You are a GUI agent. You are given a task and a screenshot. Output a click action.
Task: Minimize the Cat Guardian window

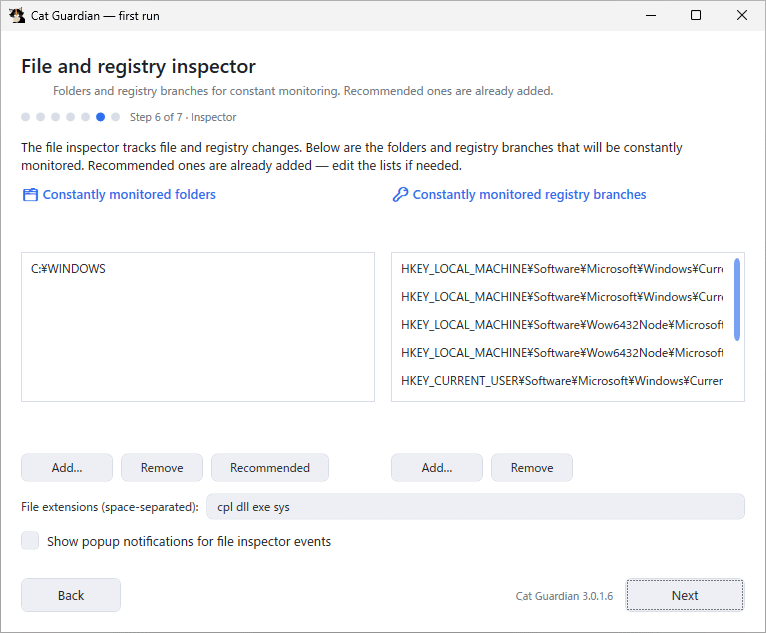coord(651,16)
